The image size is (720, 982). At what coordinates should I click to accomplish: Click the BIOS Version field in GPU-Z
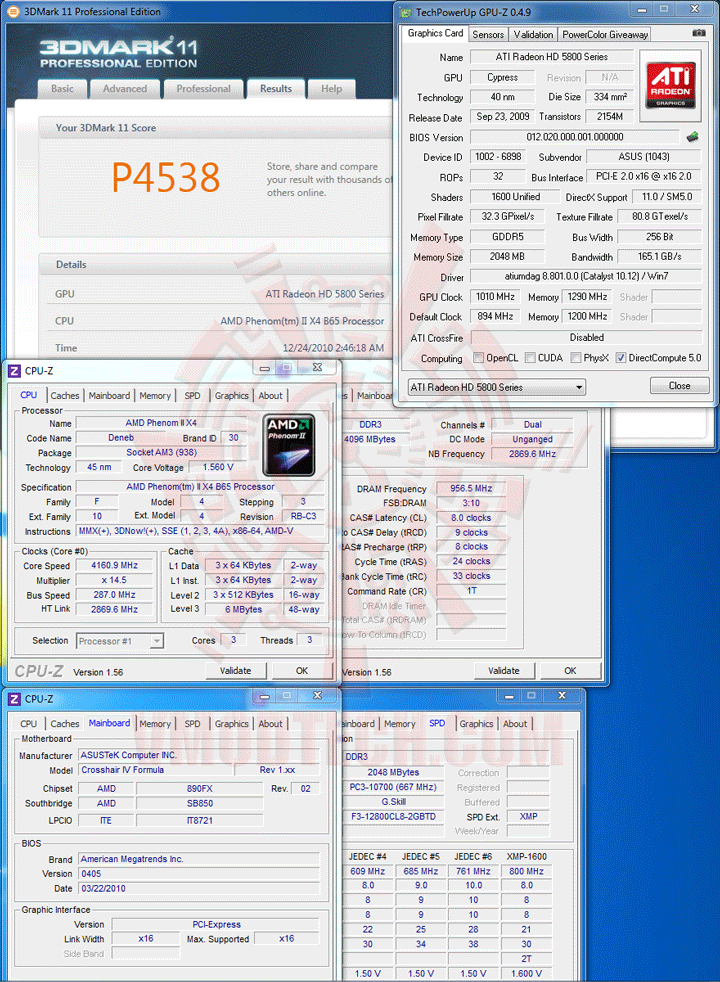tap(575, 137)
